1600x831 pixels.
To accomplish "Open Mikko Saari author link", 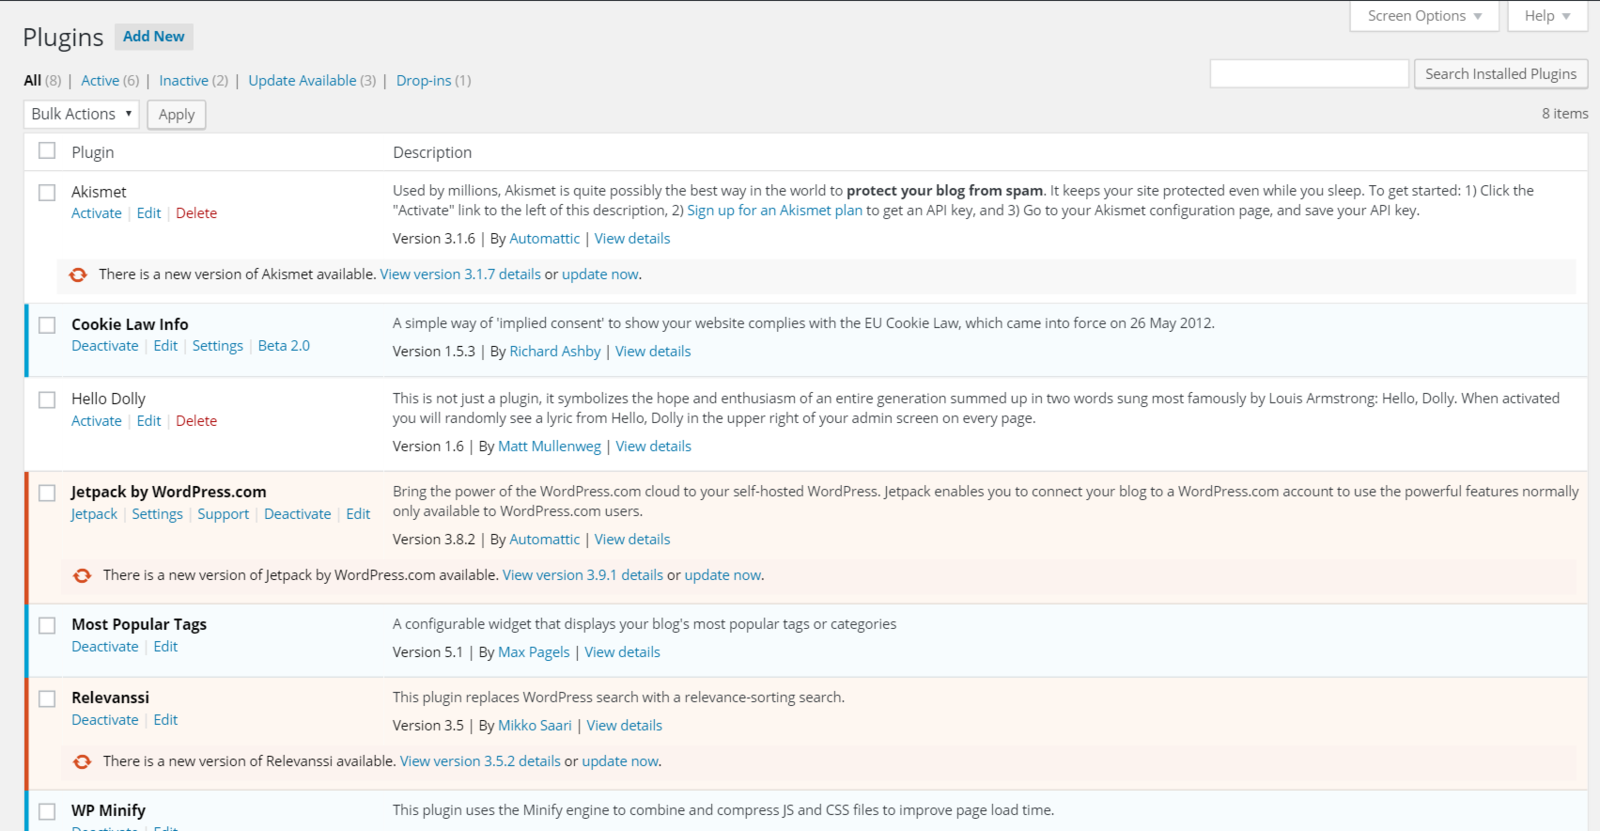I will coord(535,725).
